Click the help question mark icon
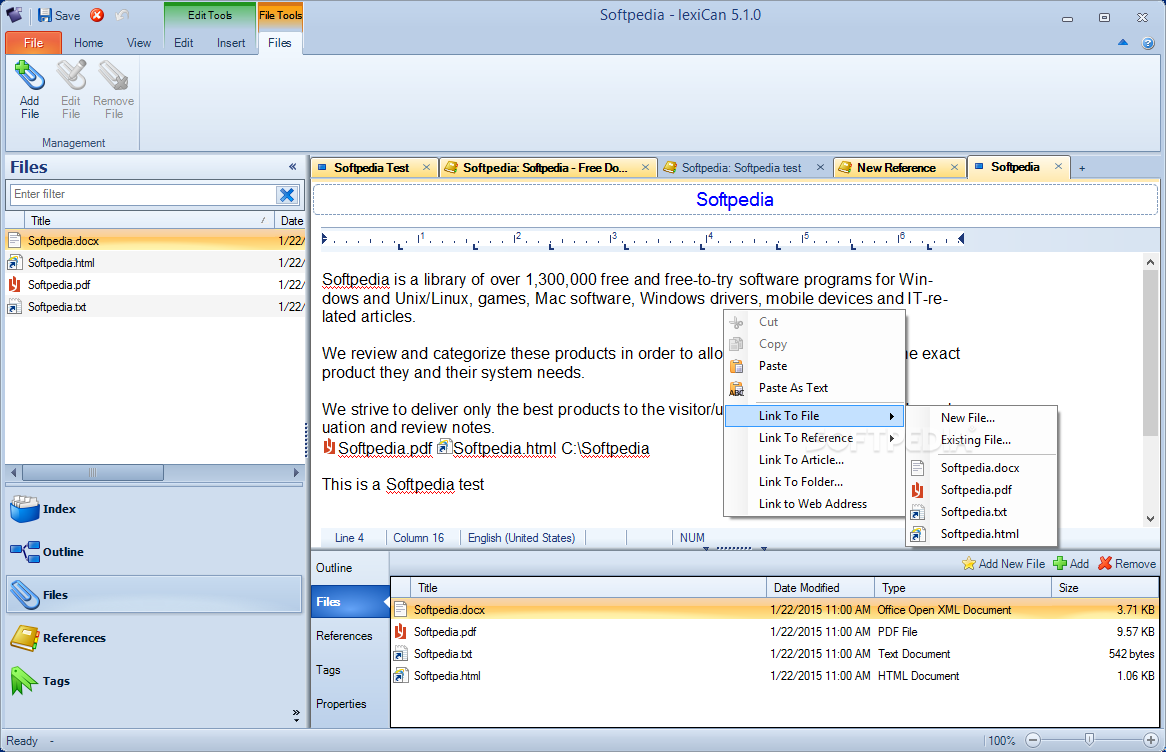The height and width of the screenshot is (752, 1166). pyautogui.click(x=1148, y=43)
